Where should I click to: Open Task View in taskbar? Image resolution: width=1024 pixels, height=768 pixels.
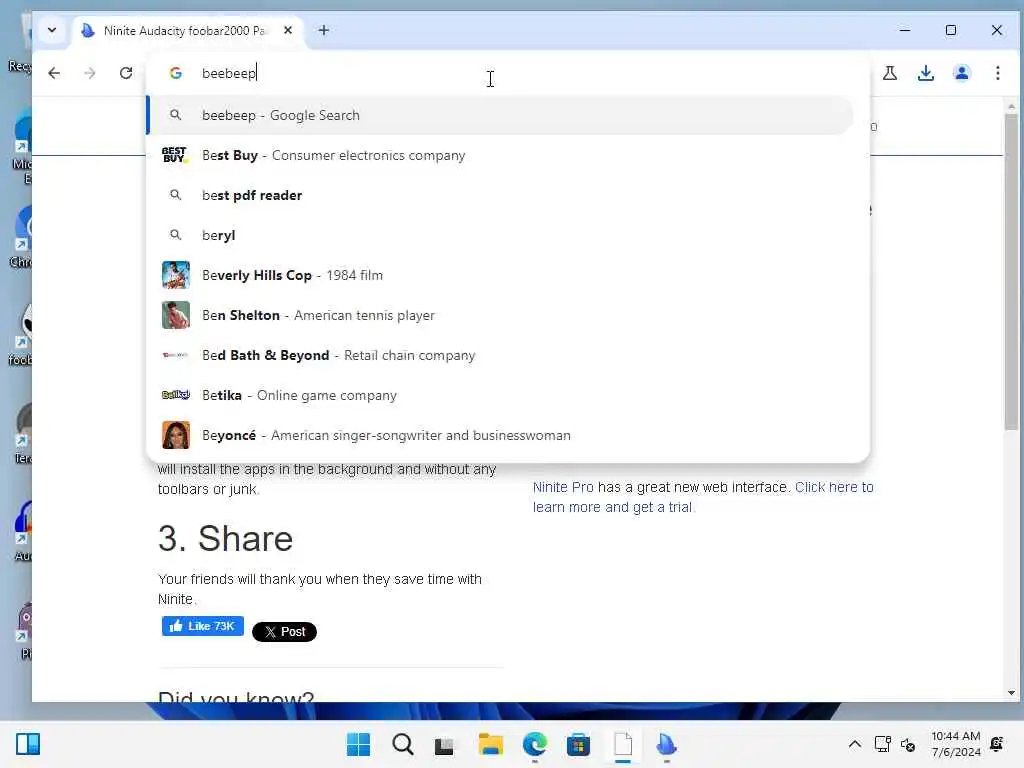pyautogui.click(x=444, y=745)
